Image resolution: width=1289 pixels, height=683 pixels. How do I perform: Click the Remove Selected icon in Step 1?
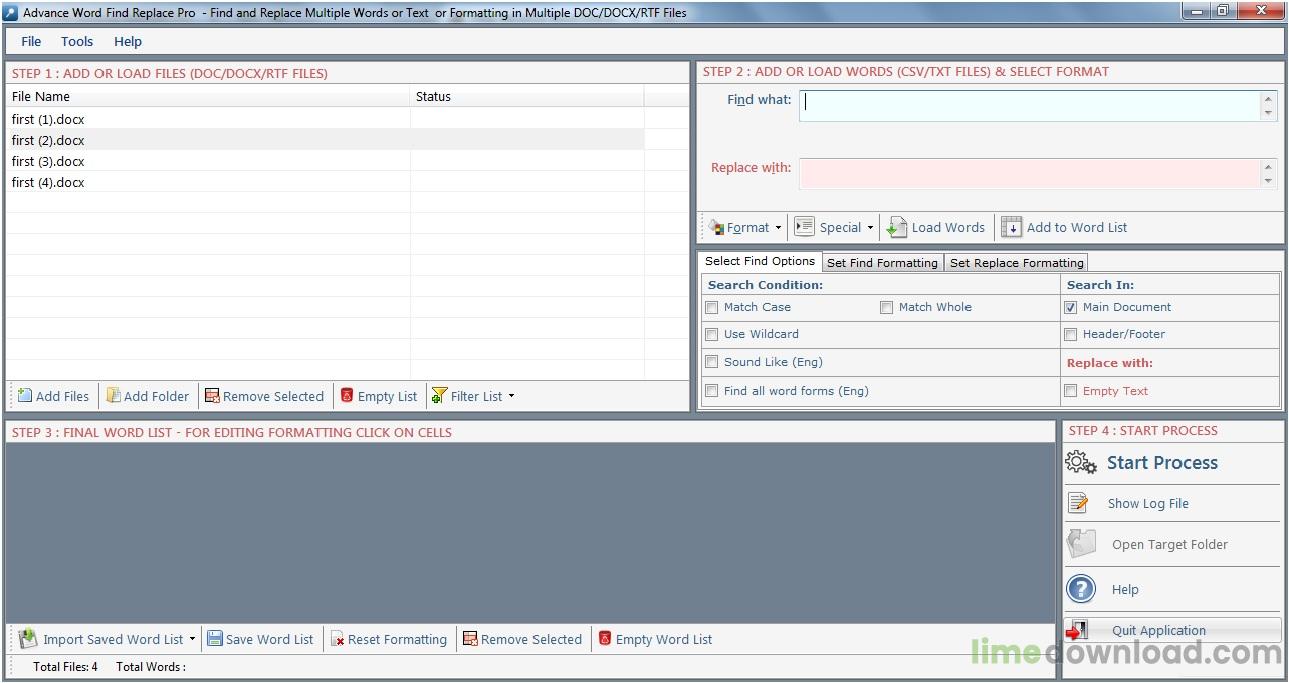point(212,396)
